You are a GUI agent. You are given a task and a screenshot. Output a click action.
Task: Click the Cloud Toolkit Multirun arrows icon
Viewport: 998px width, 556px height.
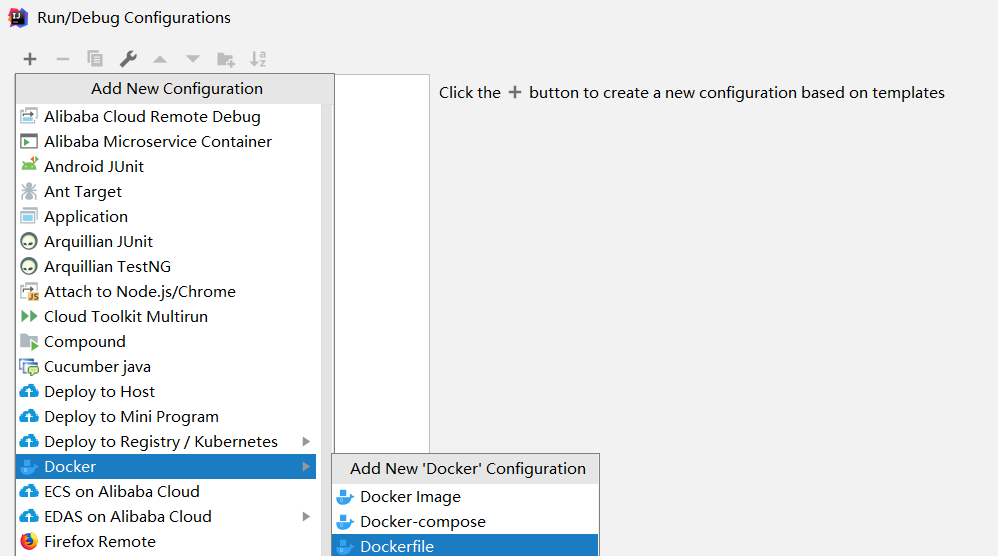tap(29, 316)
